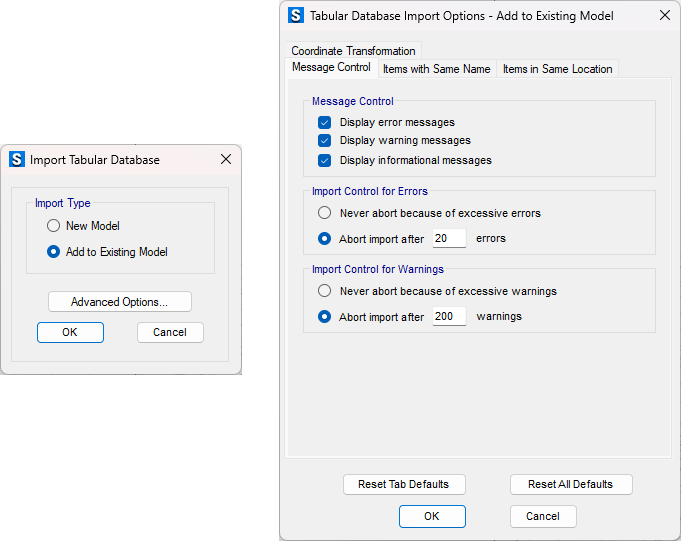Image resolution: width=681 pixels, height=541 pixels.
Task: Switch to Items in Same Location tab
Action: coord(557,69)
